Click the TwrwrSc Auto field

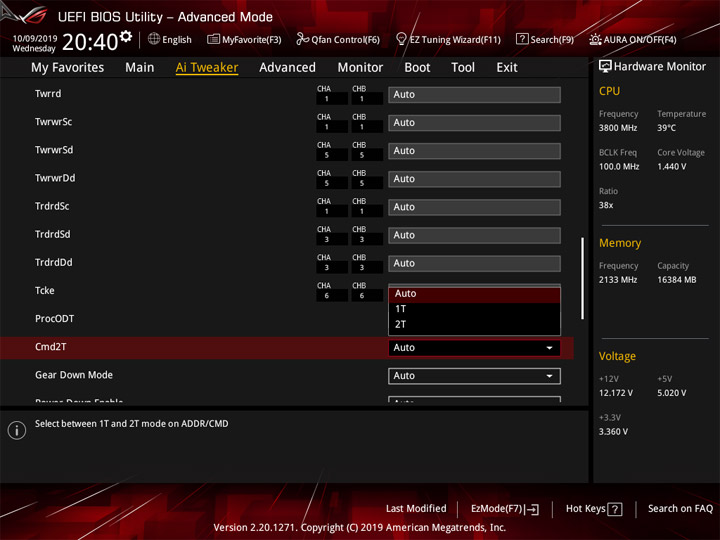pos(474,123)
